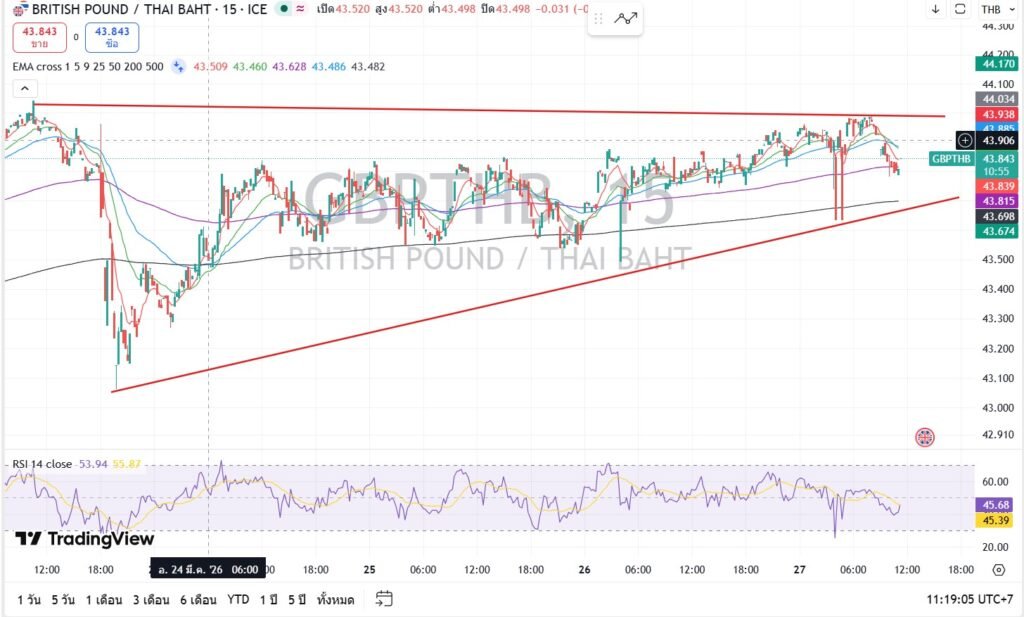Click the drag handle of the floating toolbar
The width and height of the screenshot is (1024, 617).
click(600, 18)
